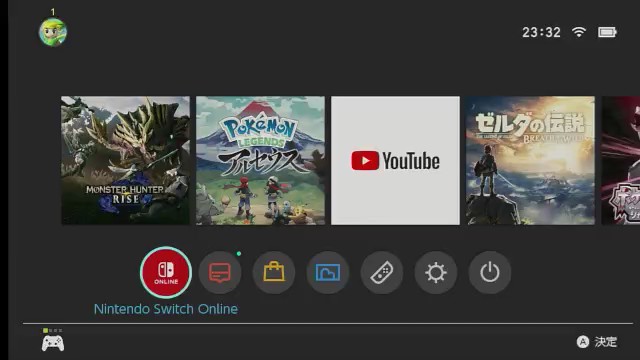Screen dimensions: 640x360
Task: Click the Nintendo Switch Online text label
Action: 166,309
